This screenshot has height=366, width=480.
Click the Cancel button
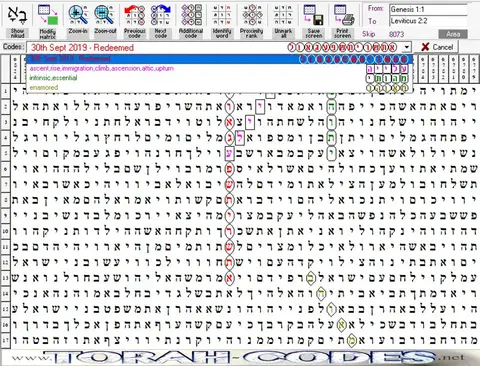[437, 47]
